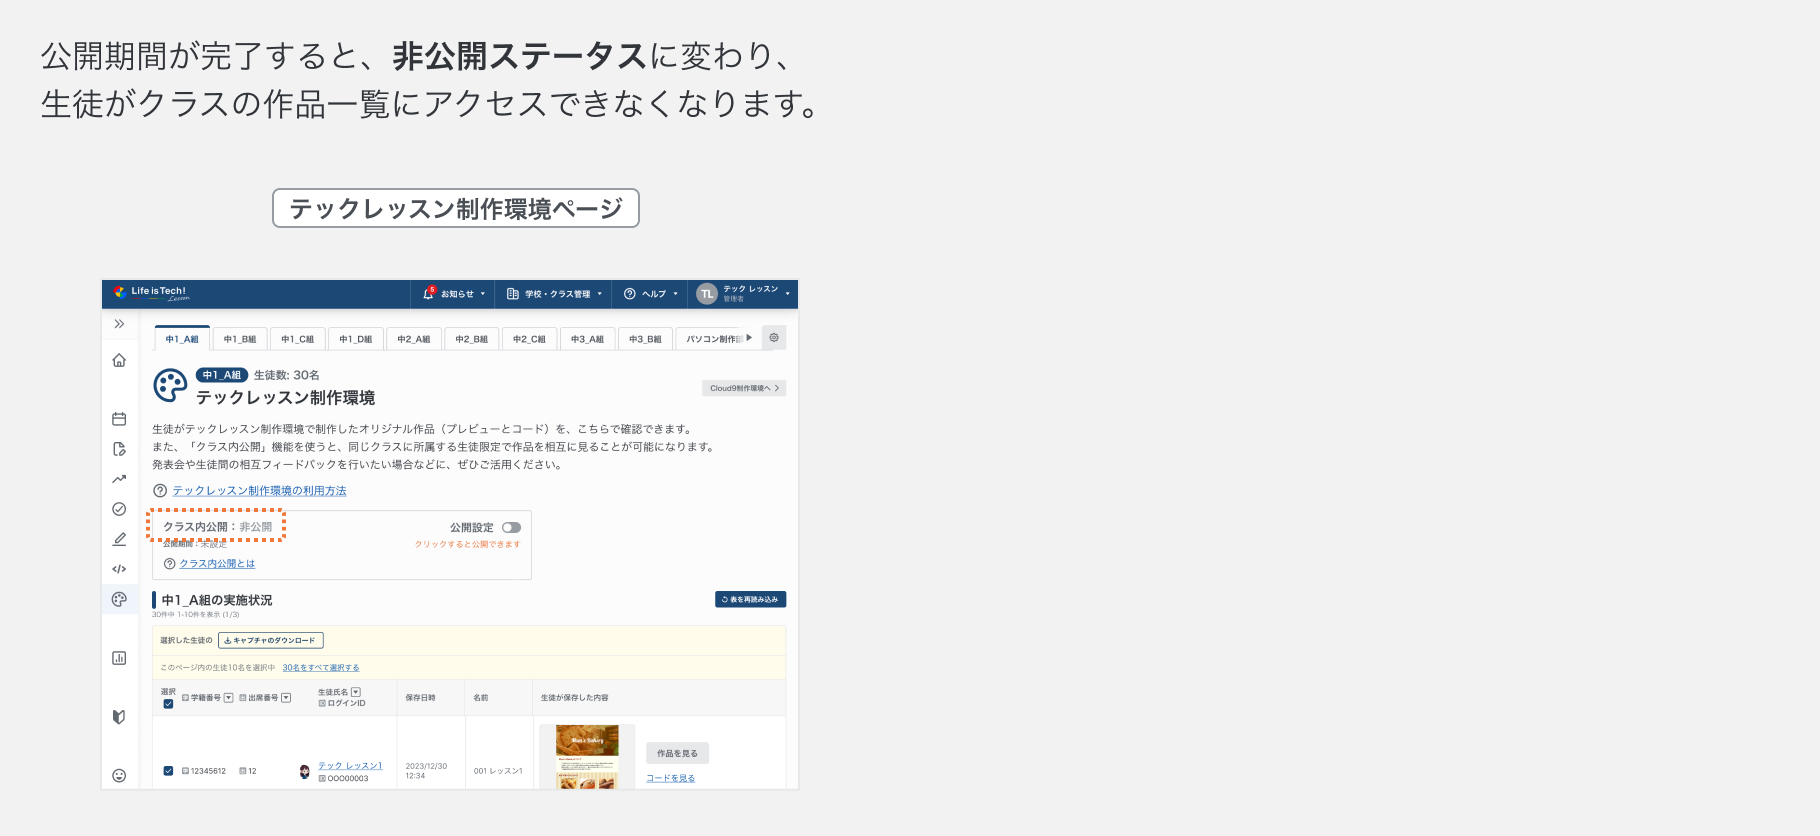The height and width of the screenshot is (836, 1820).
Task: Click help icon beside テックレッスン制作環境の利用方法
Action: (160, 491)
